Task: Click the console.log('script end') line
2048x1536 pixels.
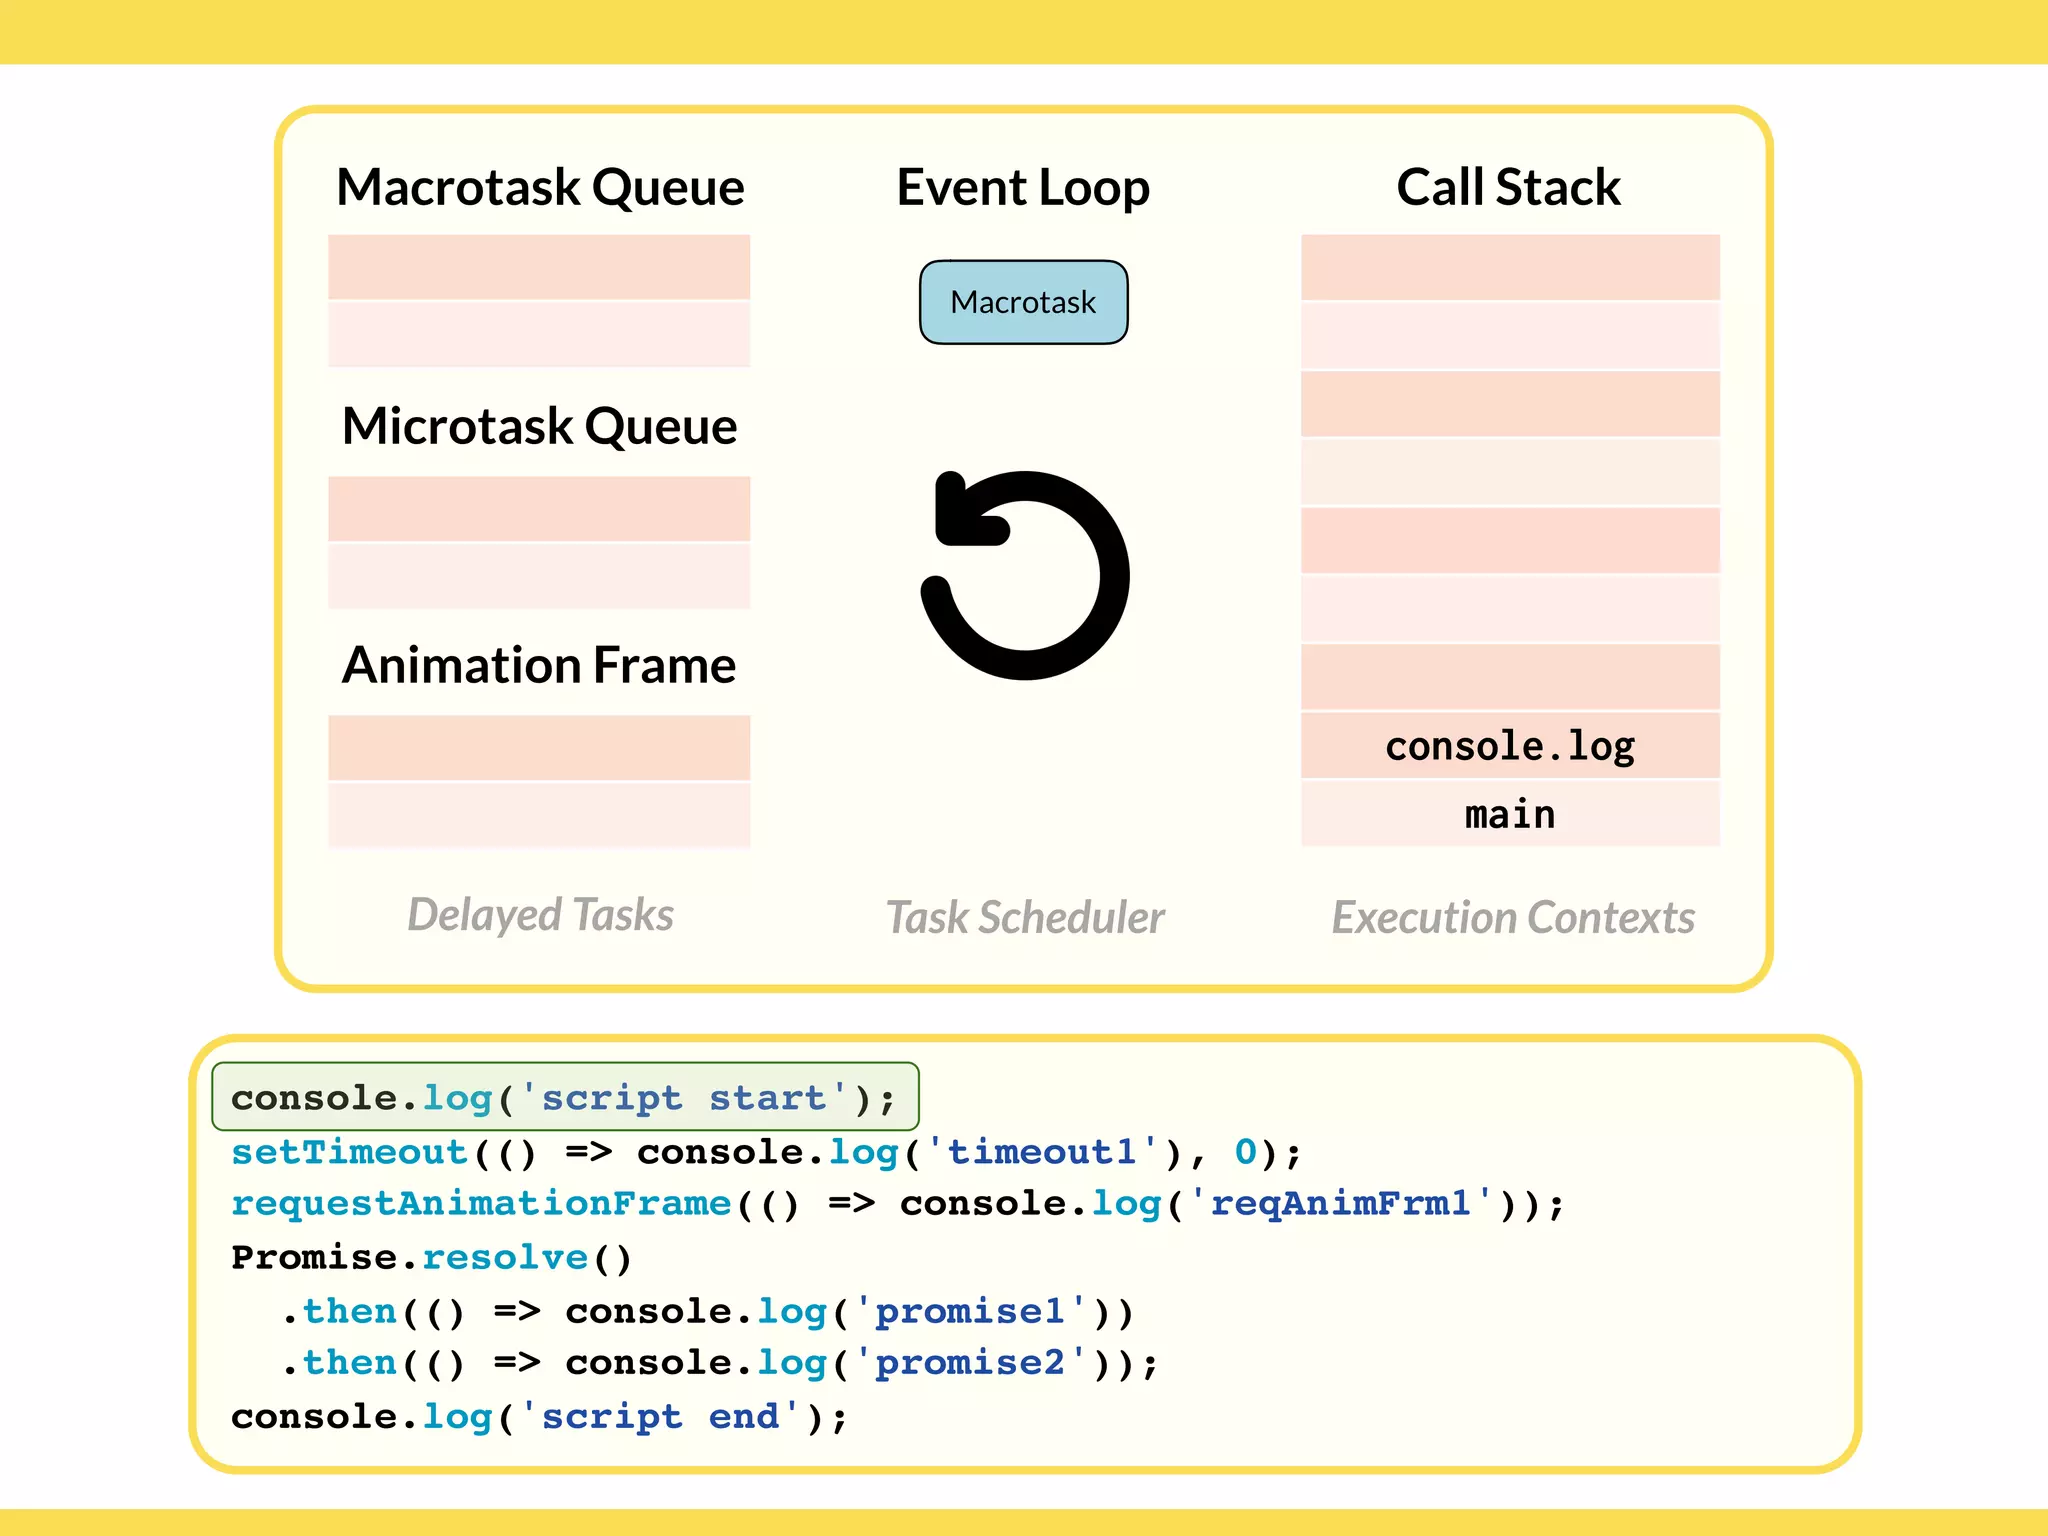Action: pyautogui.click(x=539, y=1417)
